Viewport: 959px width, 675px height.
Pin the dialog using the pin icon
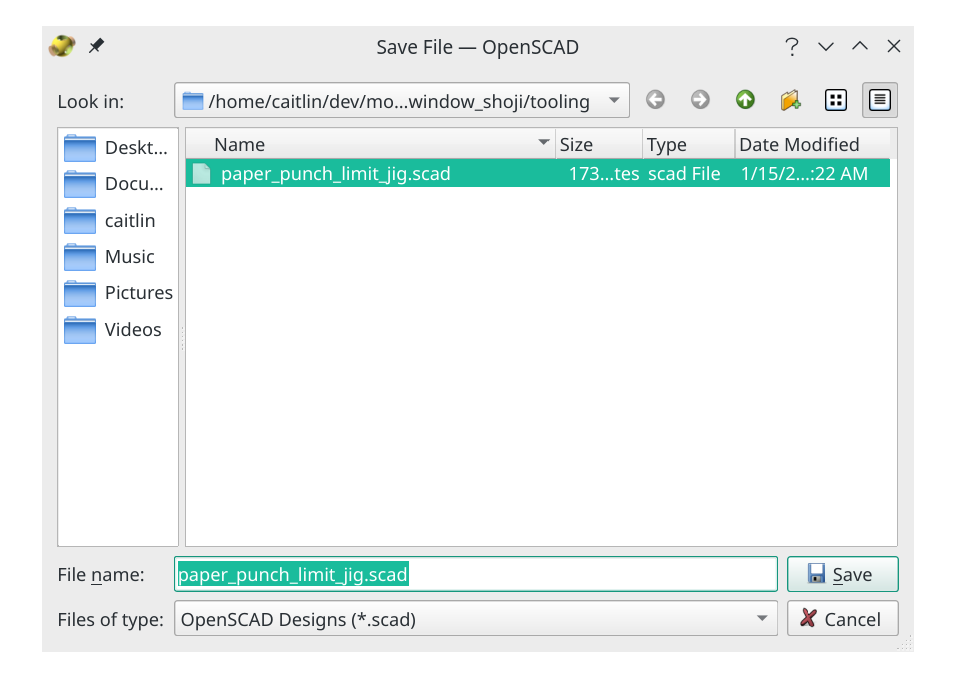tap(97, 46)
